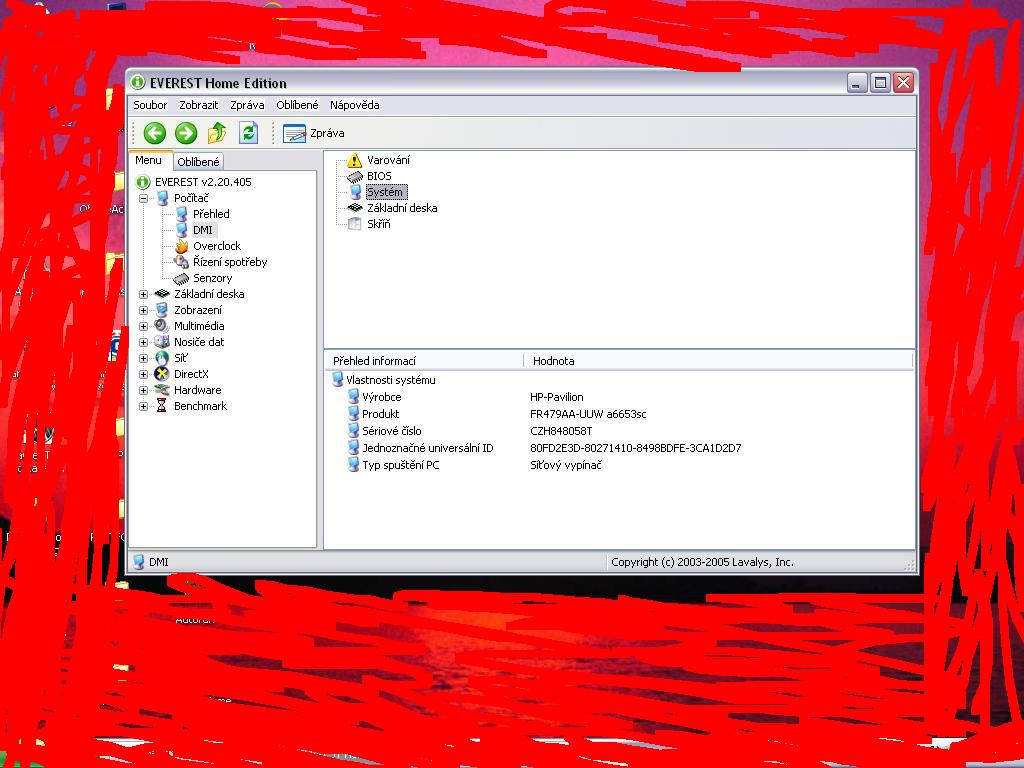Expand the Zobrazení tree node
The image size is (1024, 768).
[x=143, y=310]
